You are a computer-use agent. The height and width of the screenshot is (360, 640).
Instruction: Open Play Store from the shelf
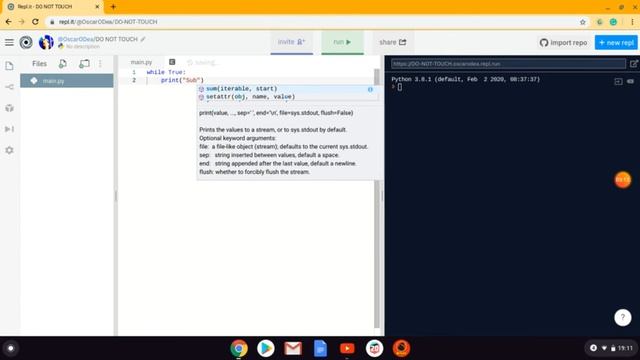266,348
